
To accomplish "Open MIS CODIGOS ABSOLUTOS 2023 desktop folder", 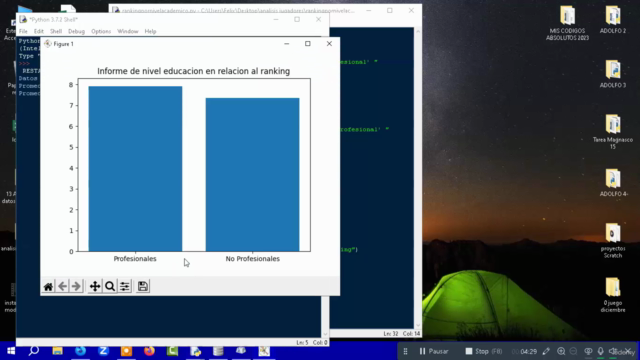I will (567, 23).
